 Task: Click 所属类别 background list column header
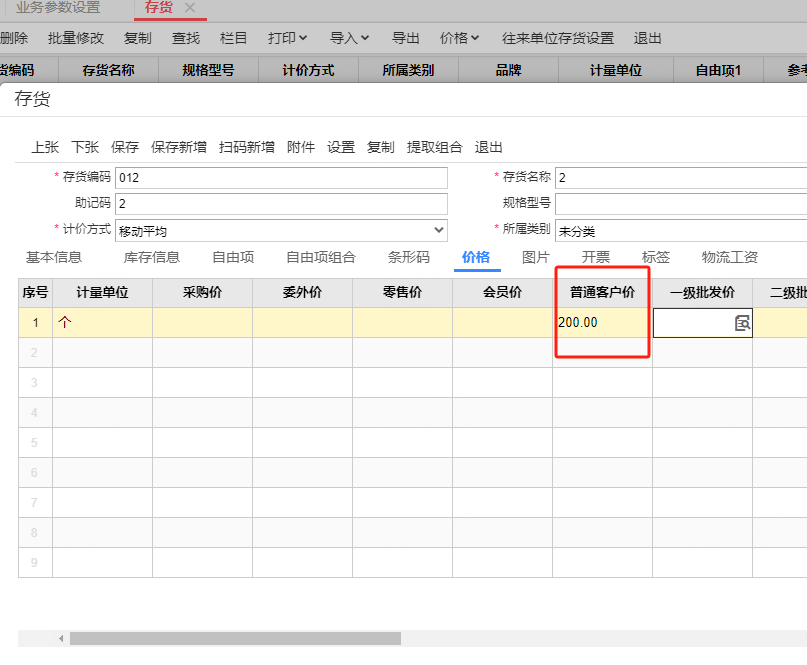[408, 70]
